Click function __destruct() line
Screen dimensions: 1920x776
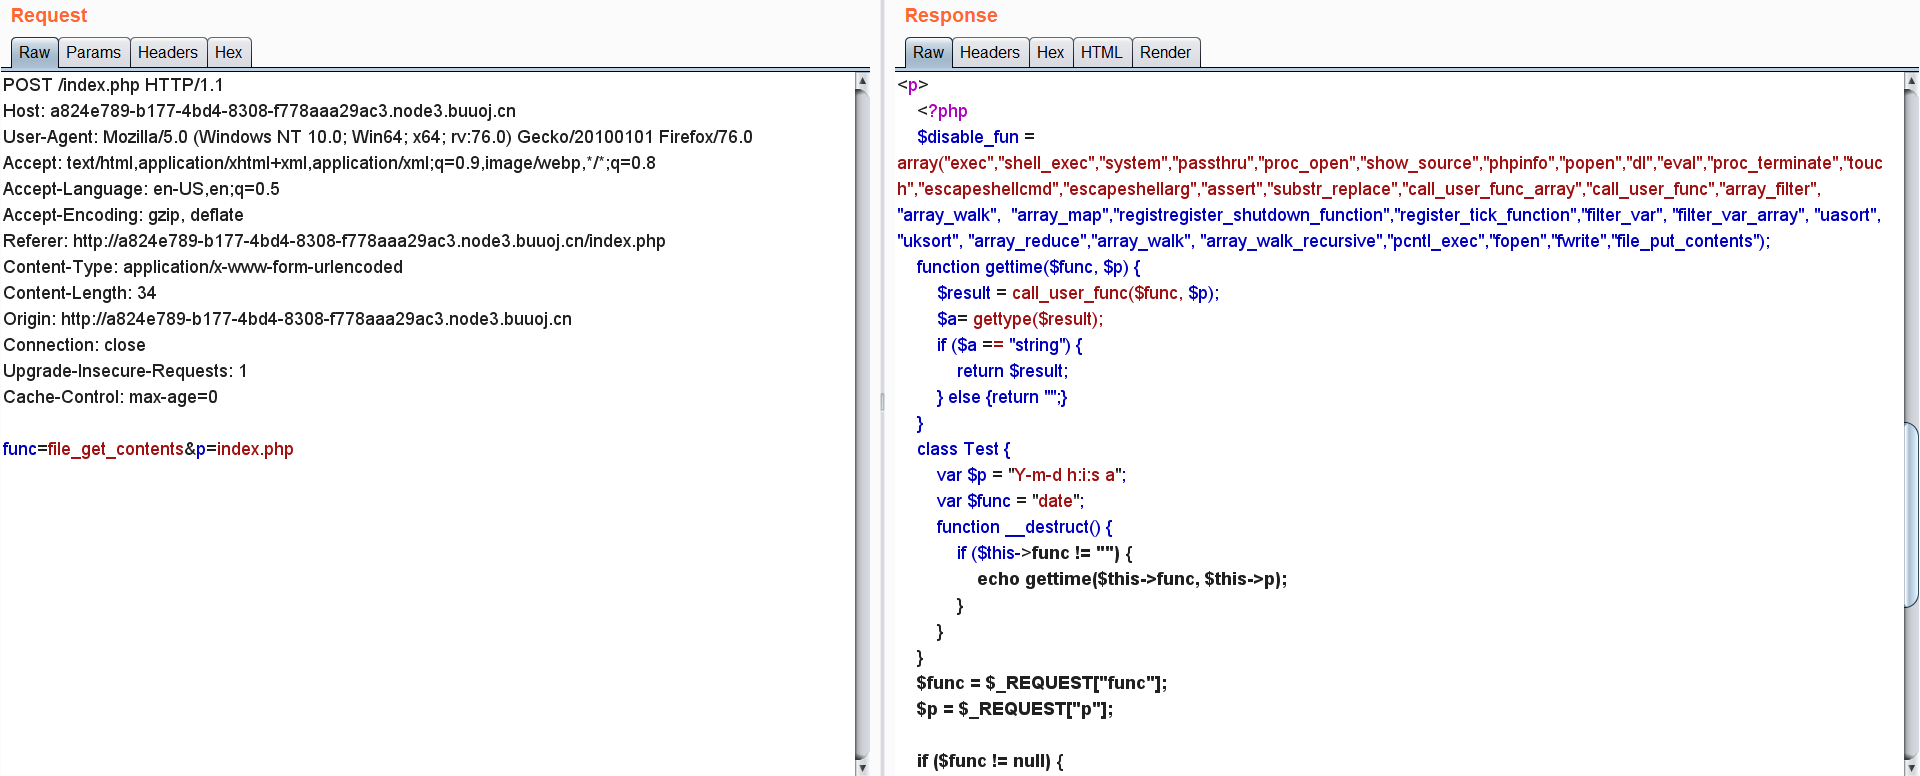[1024, 527]
